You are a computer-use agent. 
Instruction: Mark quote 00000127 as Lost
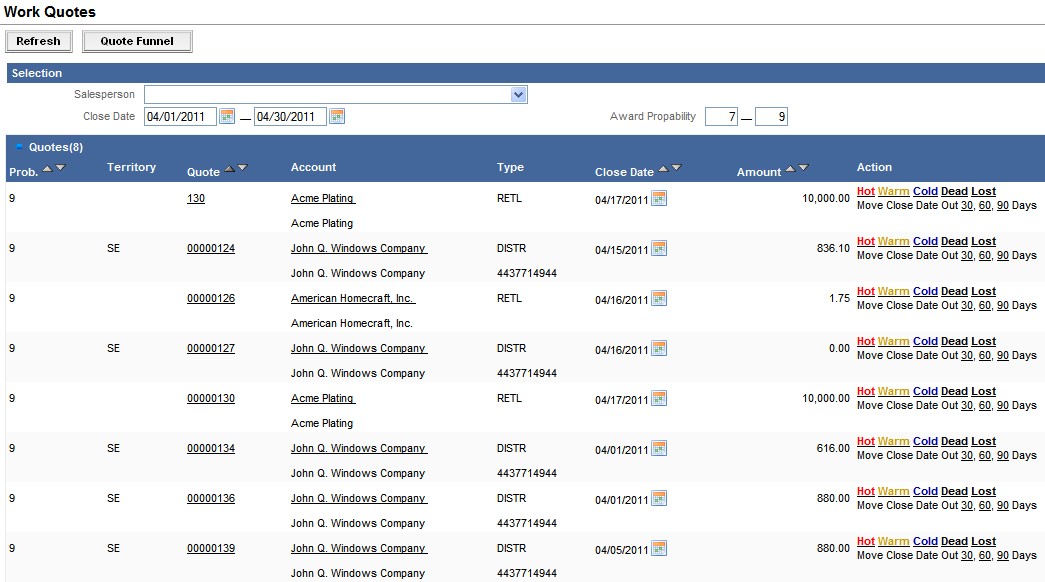click(x=983, y=341)
